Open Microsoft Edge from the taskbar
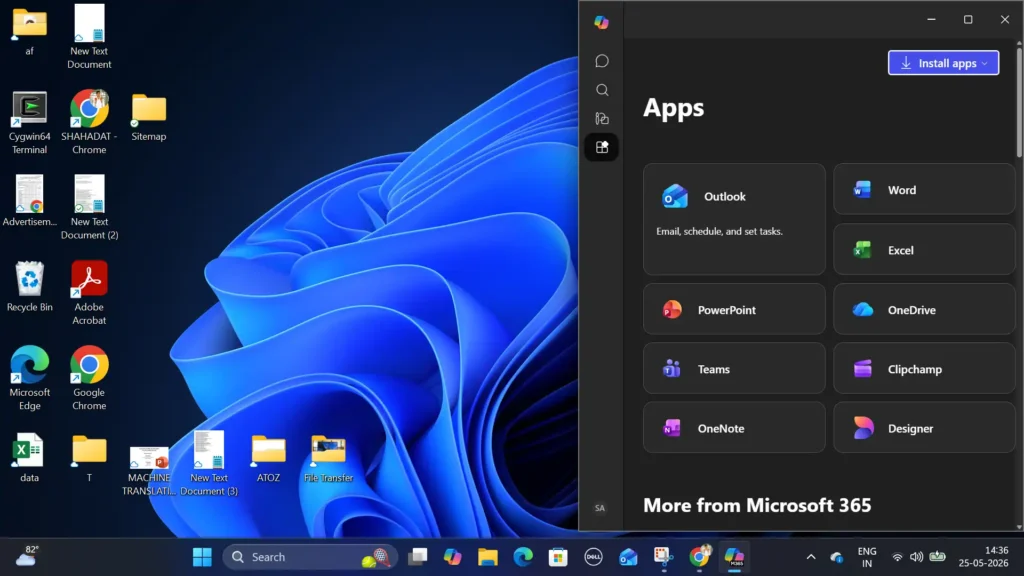This screenshot has height=576, width=1024. (523, 557)
